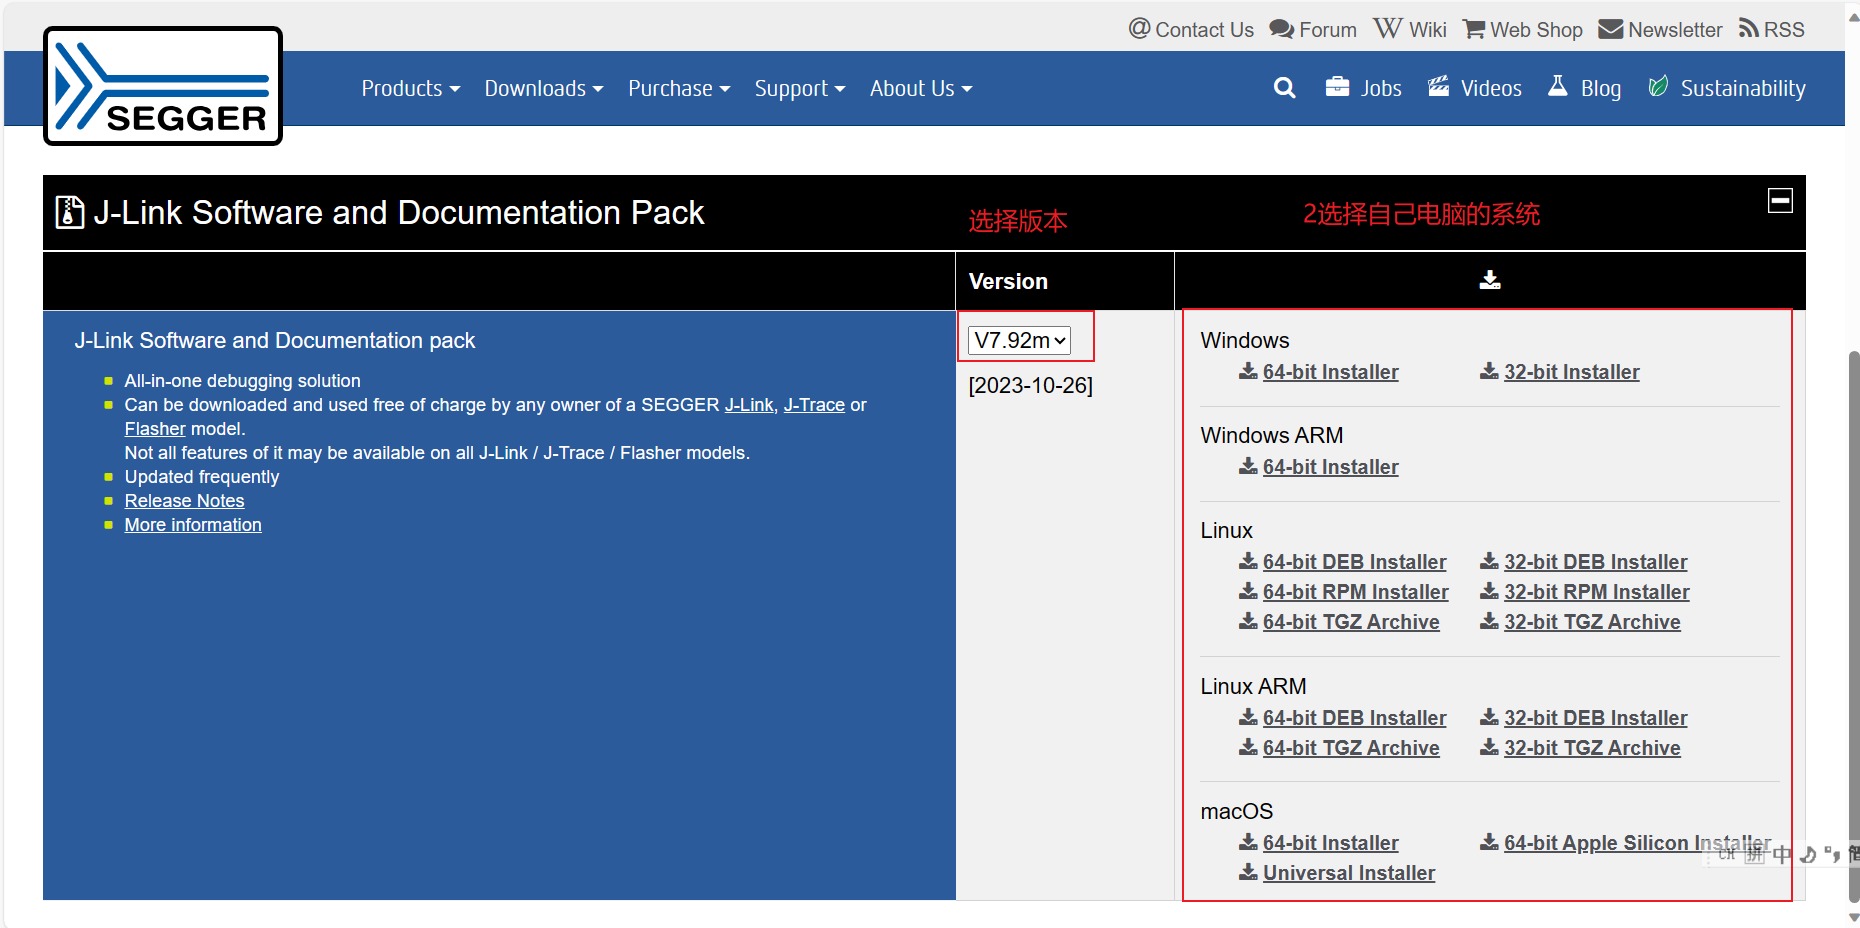This screenshot has height=928, width=1860.
Task: Open the Newsletter envelope link
Action: pyautogui.click(x=1660, y=29)
